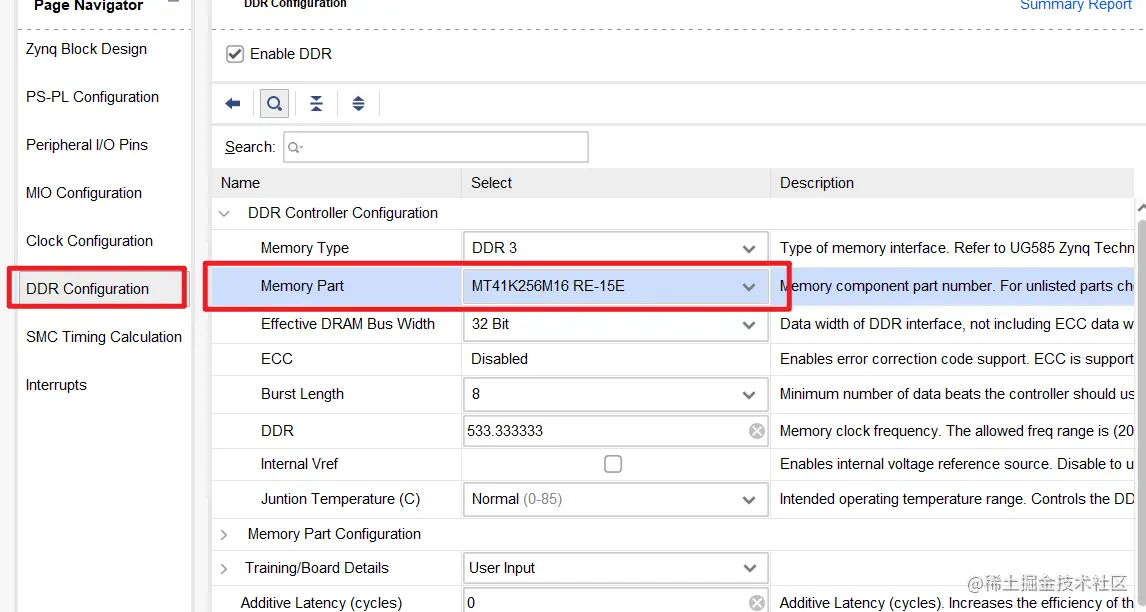Click the back arrow toolbar icon

tap(233, 103)
